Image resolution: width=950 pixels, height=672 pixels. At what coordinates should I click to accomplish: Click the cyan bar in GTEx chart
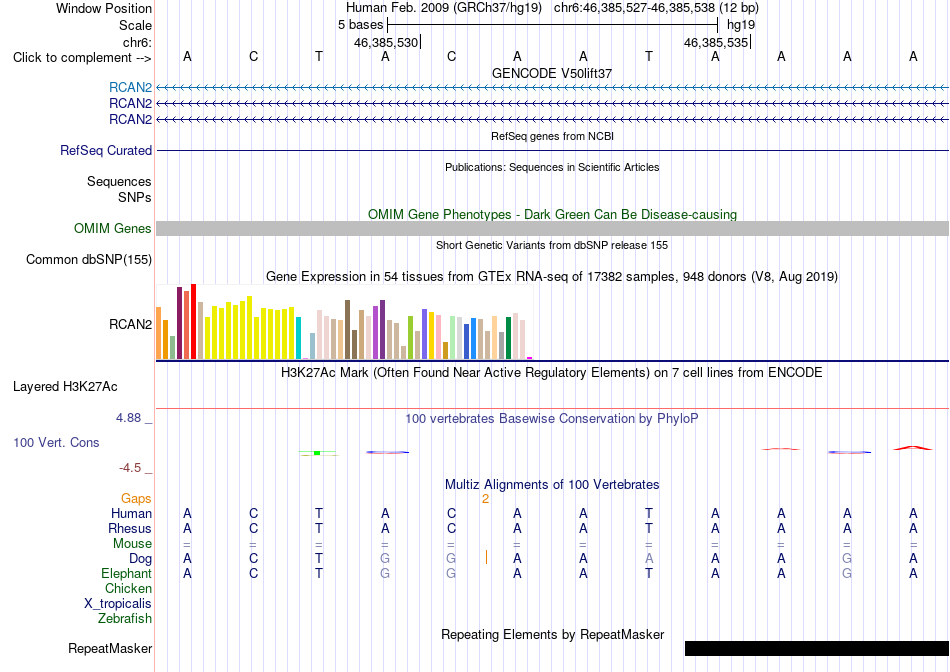299,338
